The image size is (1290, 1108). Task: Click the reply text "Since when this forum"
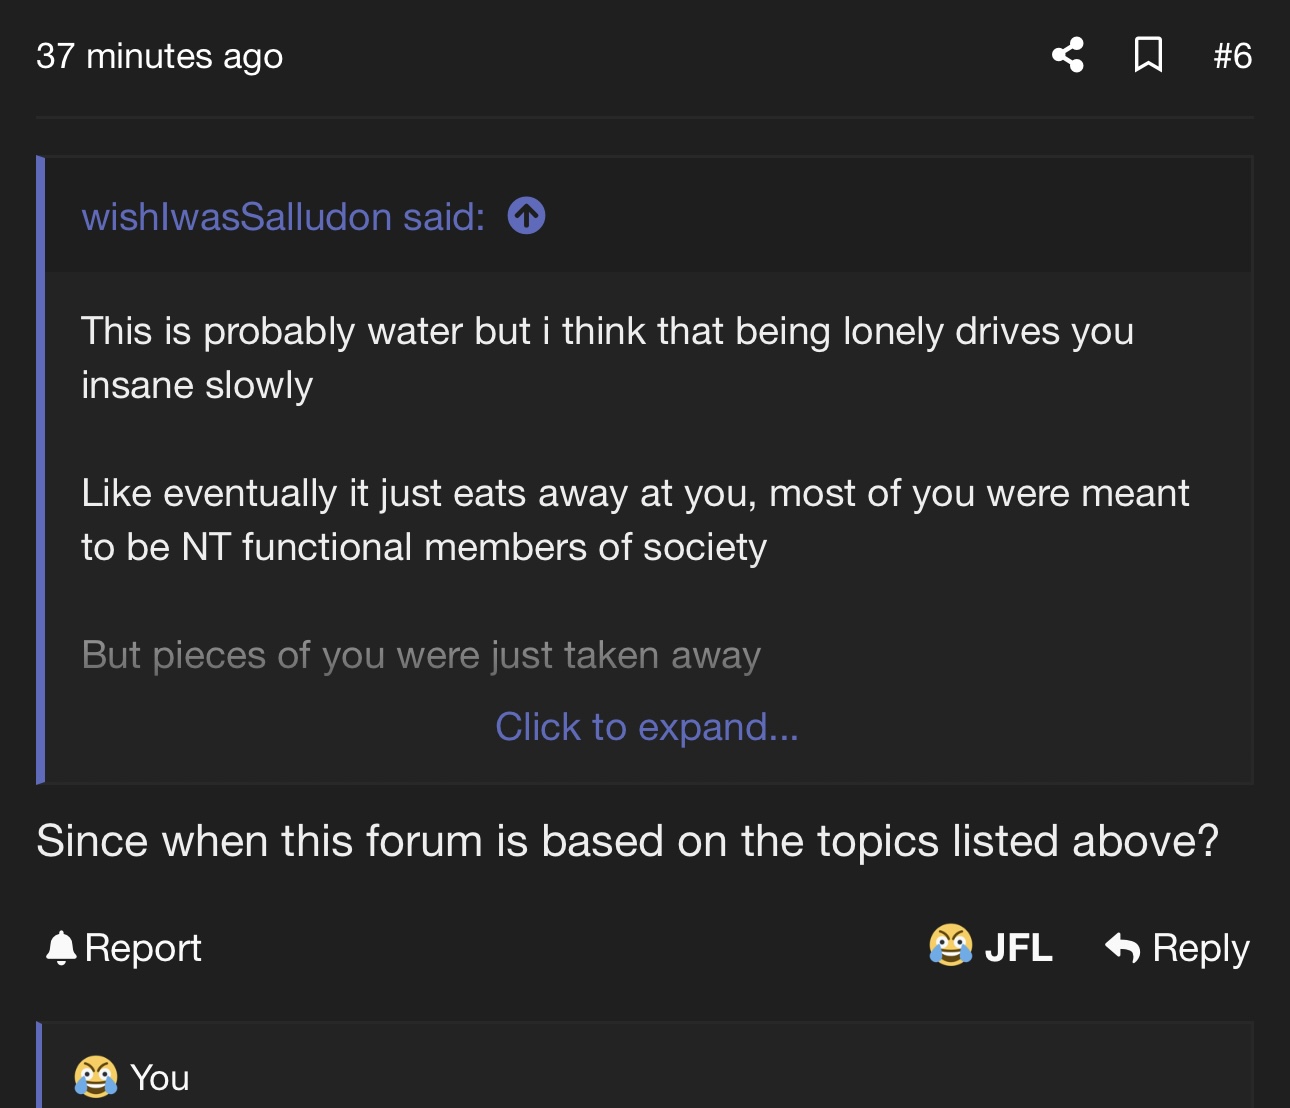pos(627,841)
